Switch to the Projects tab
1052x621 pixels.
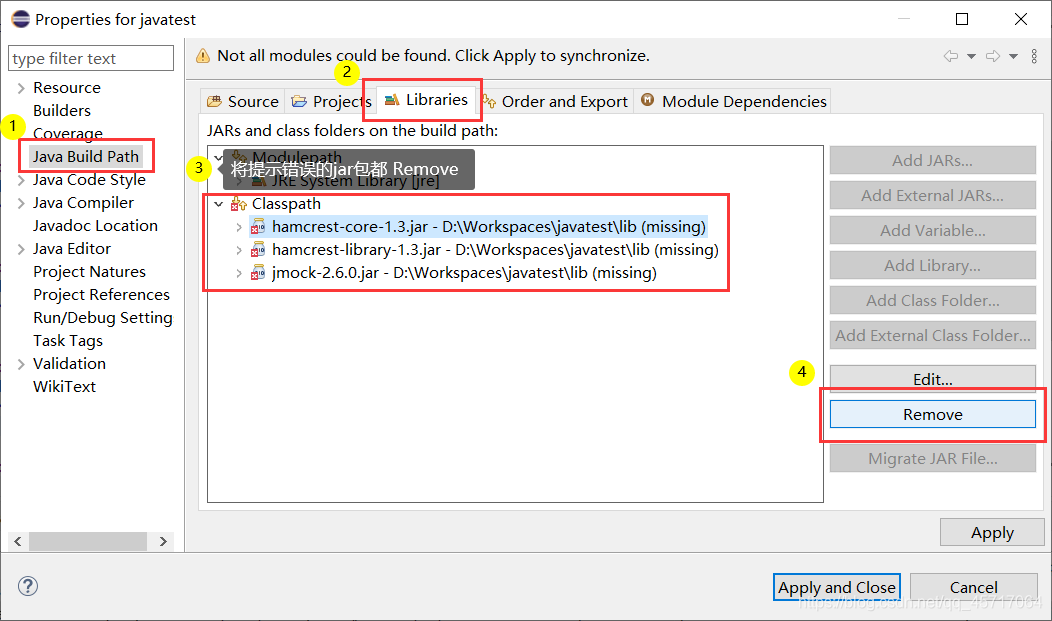331,101
